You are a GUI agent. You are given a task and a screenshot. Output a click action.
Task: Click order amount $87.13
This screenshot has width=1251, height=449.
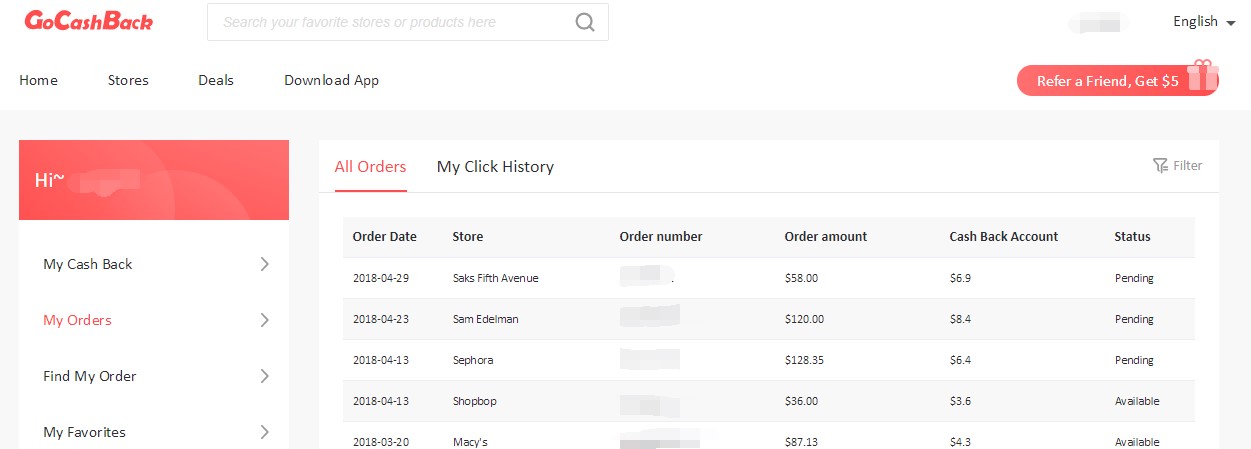[x=801, y=442]
